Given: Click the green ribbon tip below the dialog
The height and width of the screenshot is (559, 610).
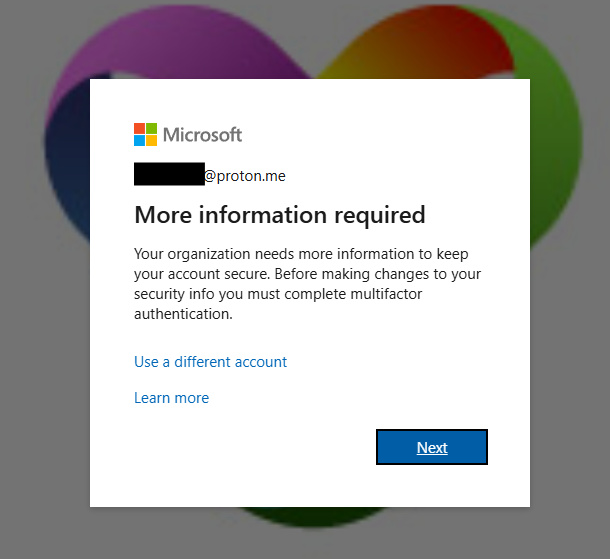Looking at the screenshot, I should [x=311, y=517].
